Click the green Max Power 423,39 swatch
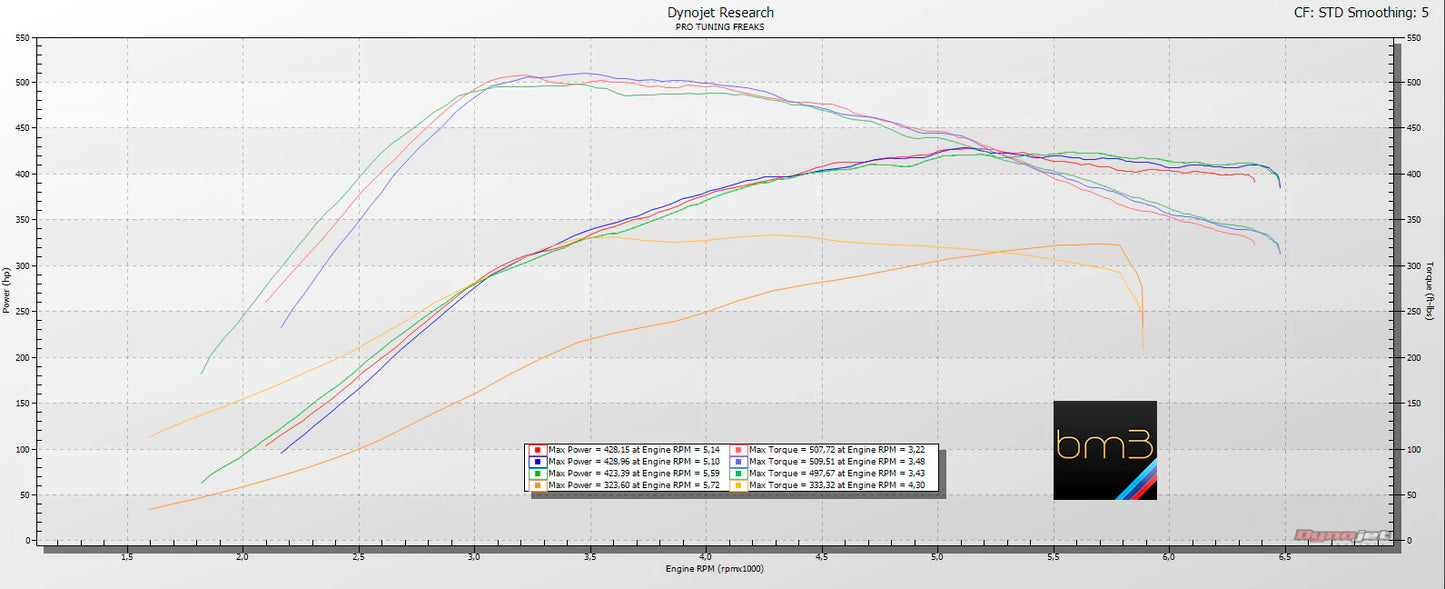The image size is (1445, 589). coord(538,474)
